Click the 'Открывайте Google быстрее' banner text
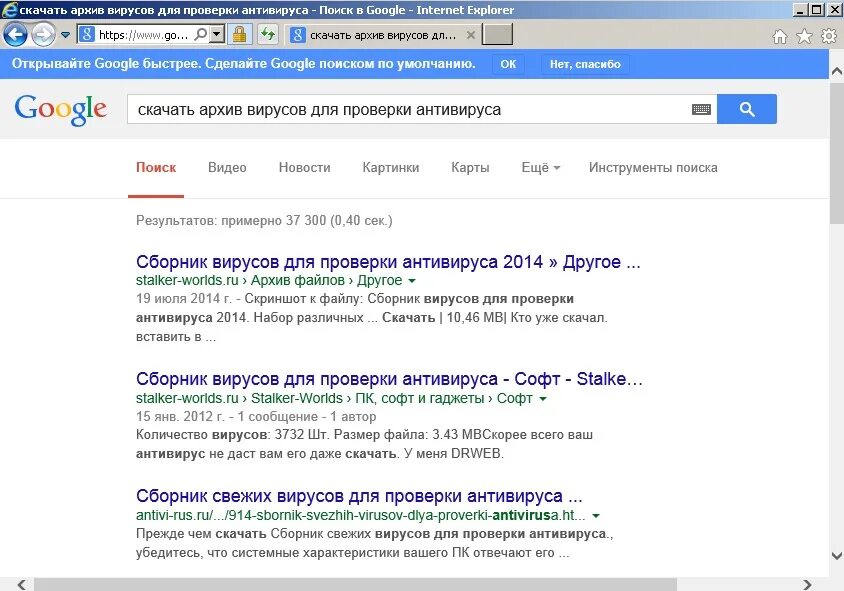Image resolution: width=844 pixels, height=591 pixels. click(243, 64)
